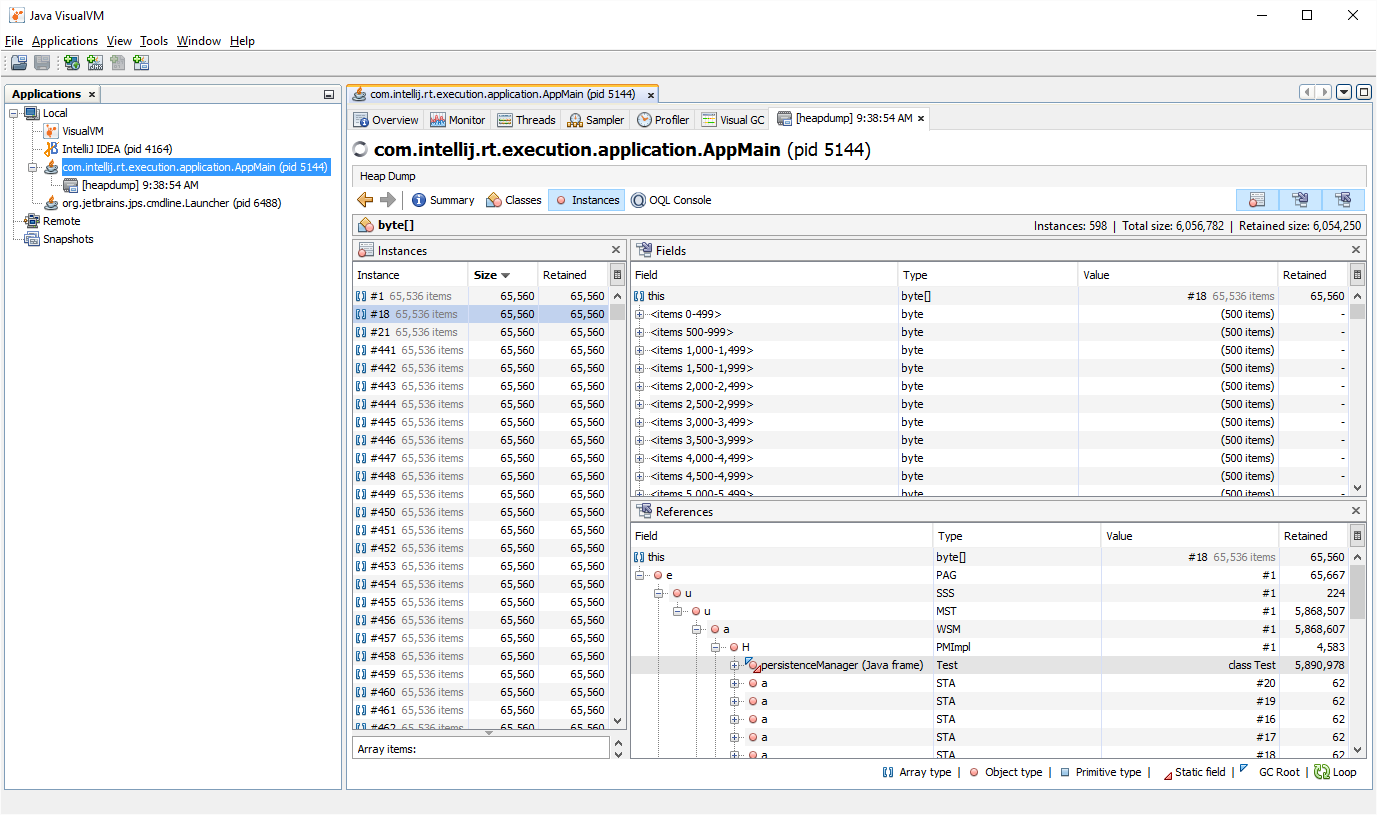Viewport: 1377px width, 815px height.
Task: Click Add Remote Host toolbar icon
Action: click(x=71, y=63)
